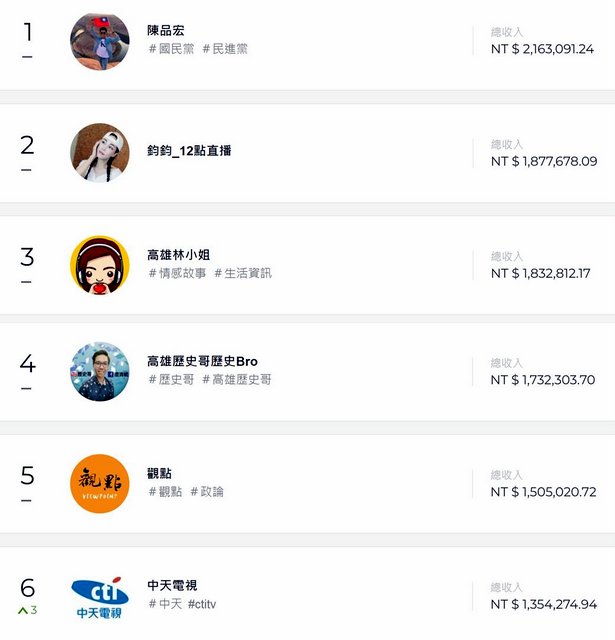Filter by #生活資訊 tag

(243, 273)
